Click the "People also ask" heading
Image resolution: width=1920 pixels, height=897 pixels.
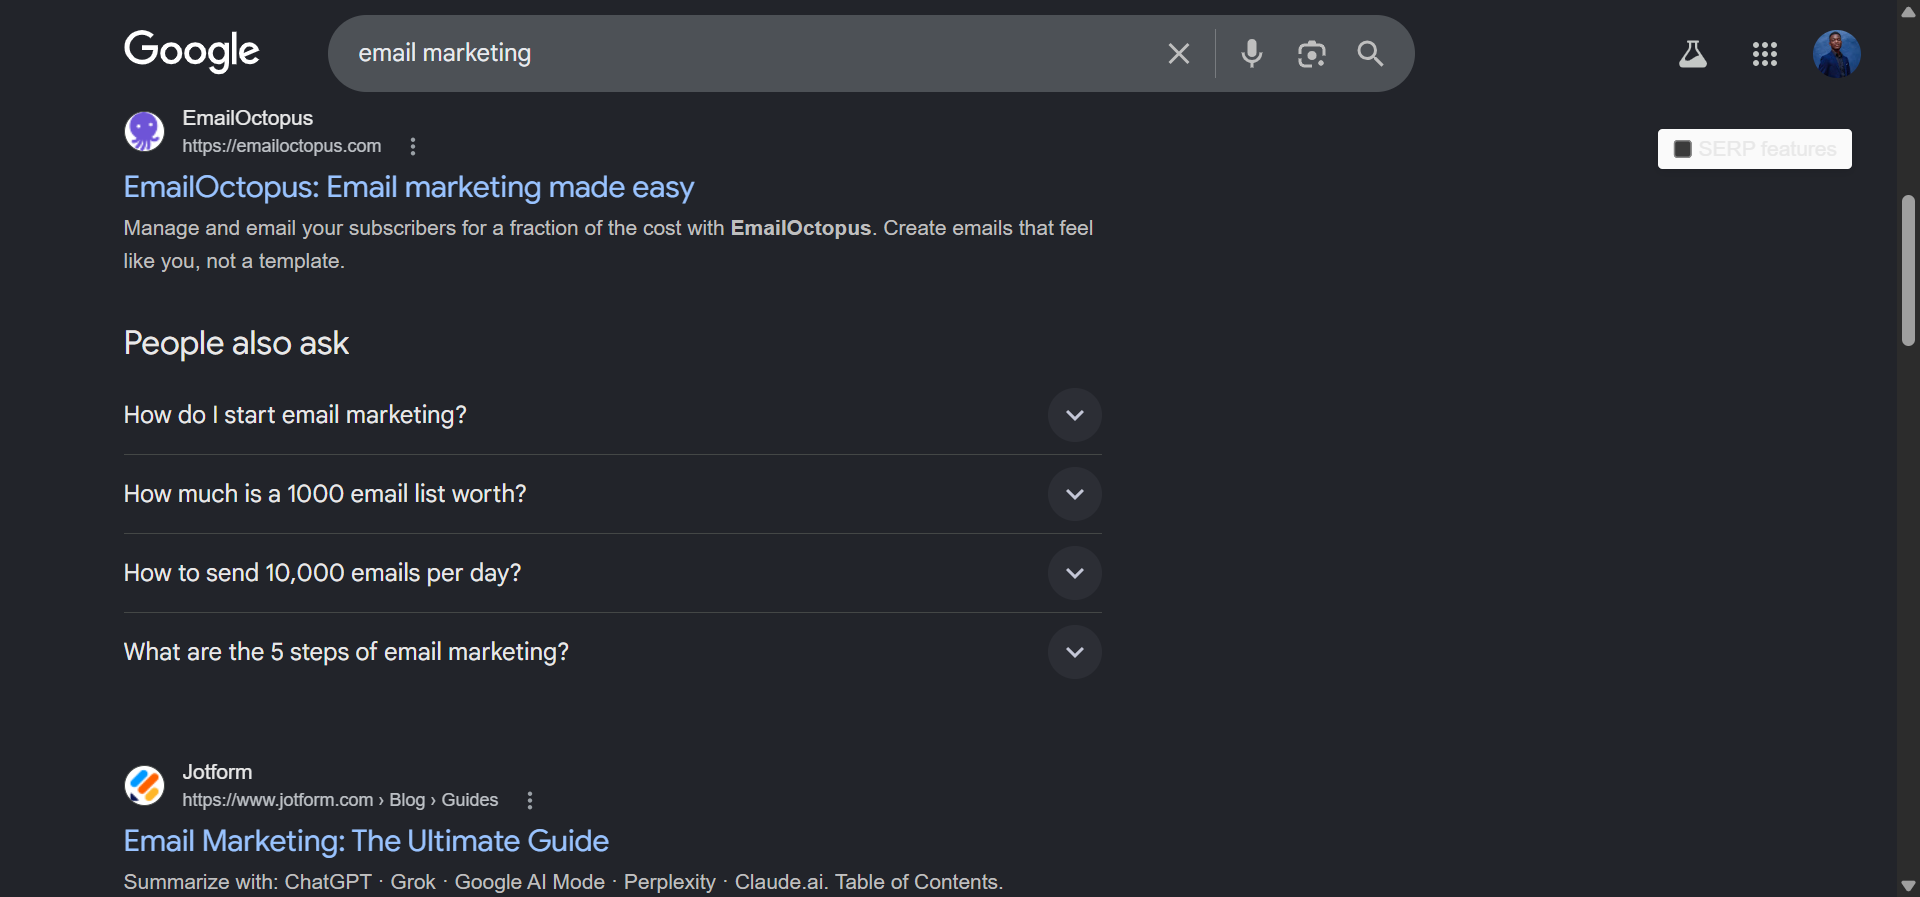click(x=236, y=343)
